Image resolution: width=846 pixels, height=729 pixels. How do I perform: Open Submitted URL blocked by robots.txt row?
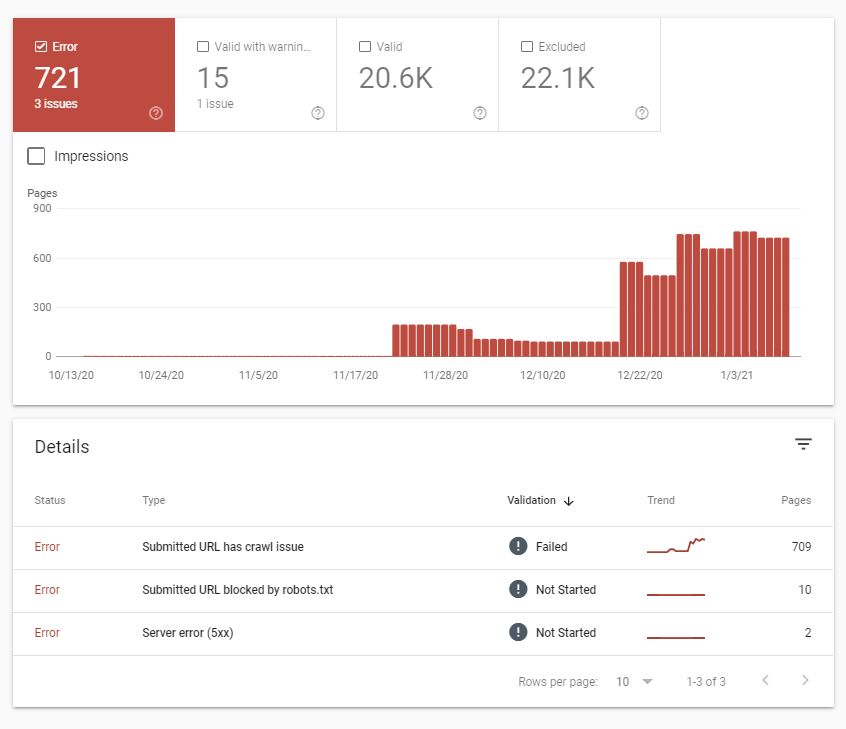coord(423,590)
